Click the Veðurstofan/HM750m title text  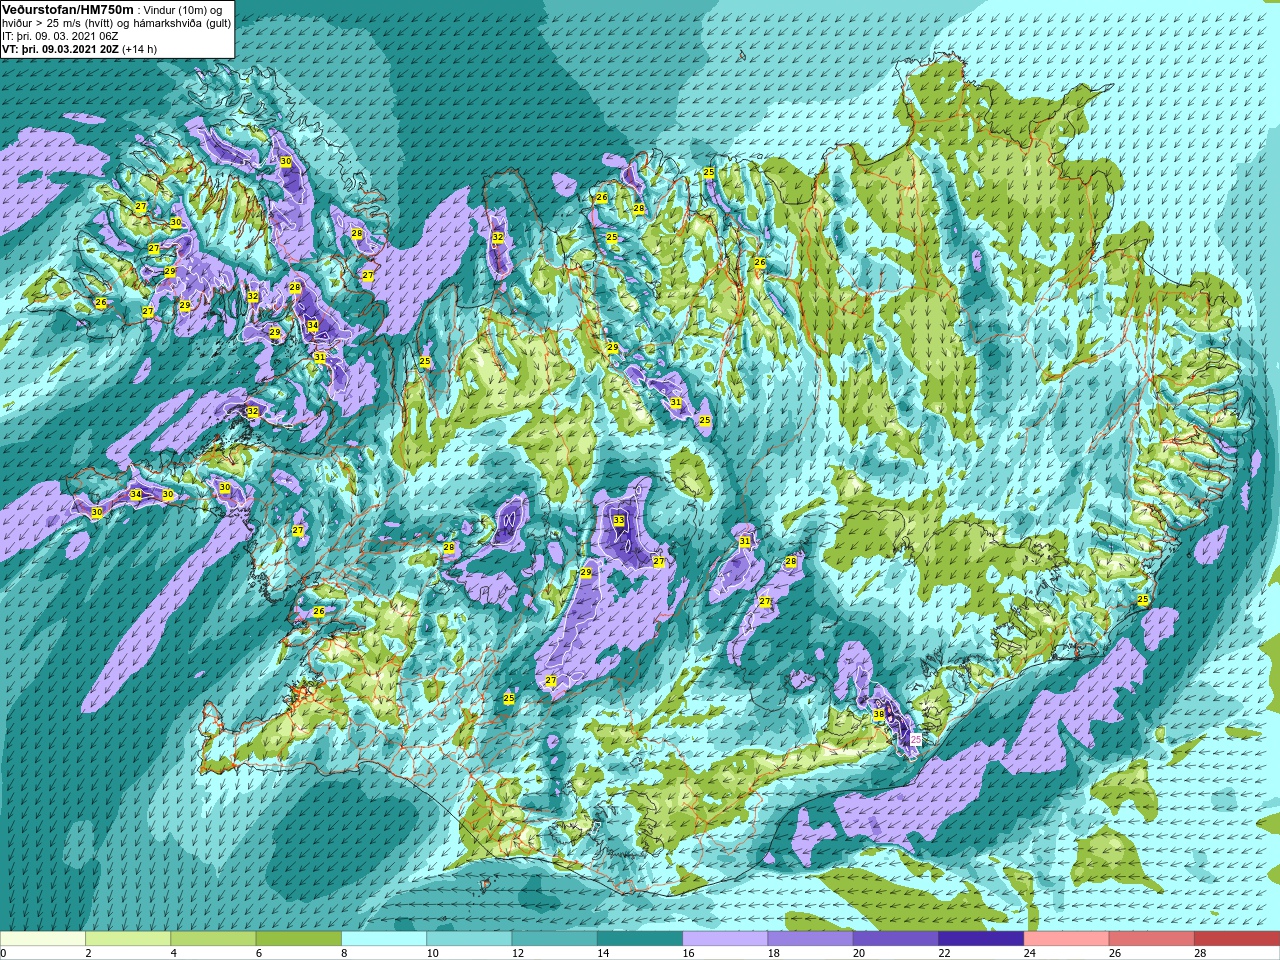tap(68, 9)
